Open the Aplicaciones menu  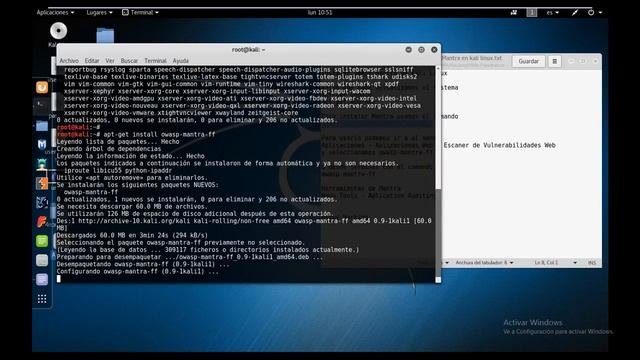(x=56, y=13)
